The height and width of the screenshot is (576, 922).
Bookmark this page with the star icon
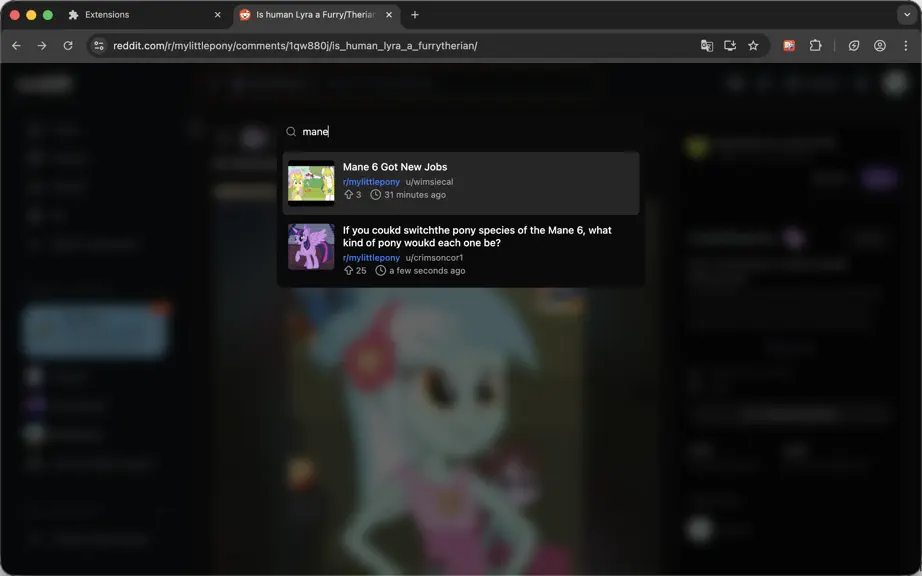click(x=753, y=45)
